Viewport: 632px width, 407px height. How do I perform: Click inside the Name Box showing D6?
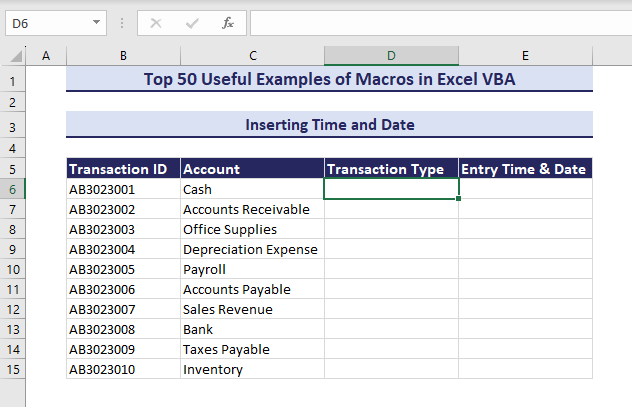[46, 22]
